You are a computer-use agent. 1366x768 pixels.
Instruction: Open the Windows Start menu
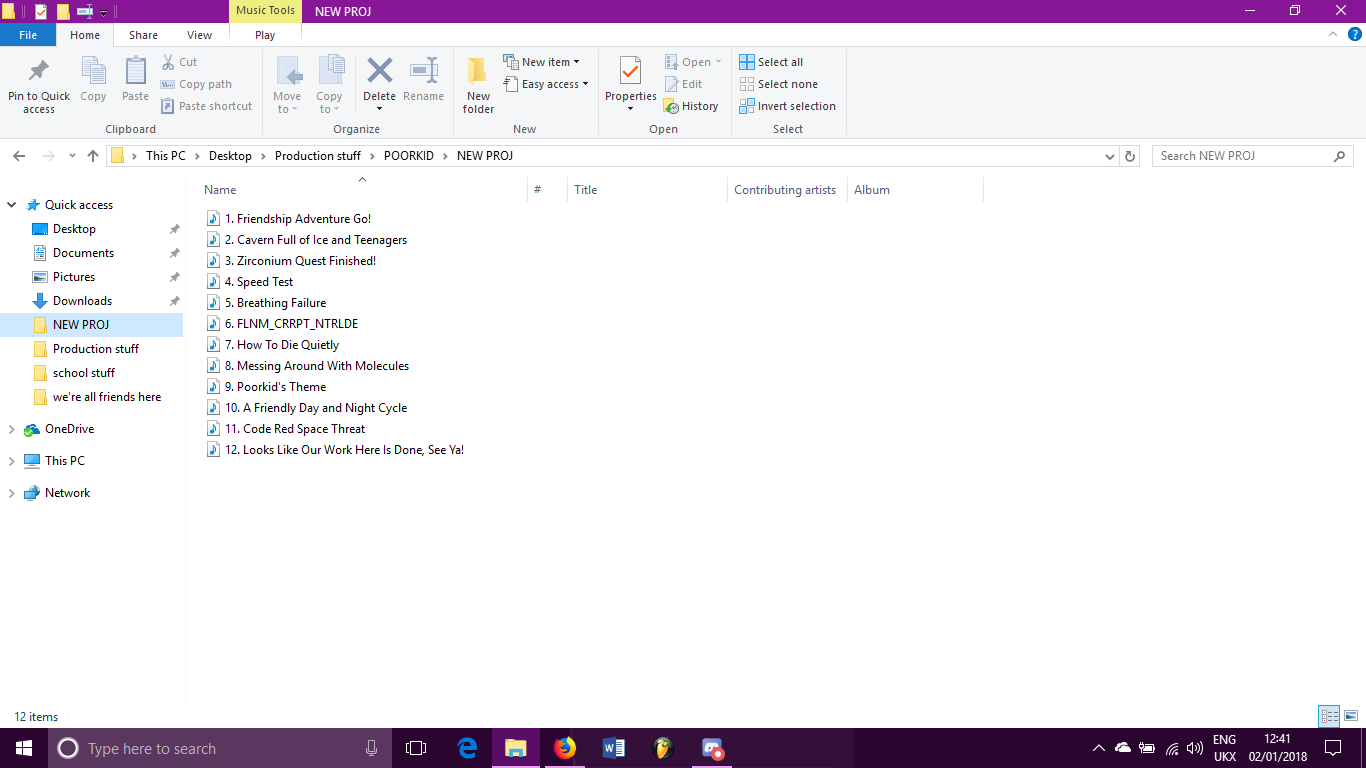pos(24,748)
